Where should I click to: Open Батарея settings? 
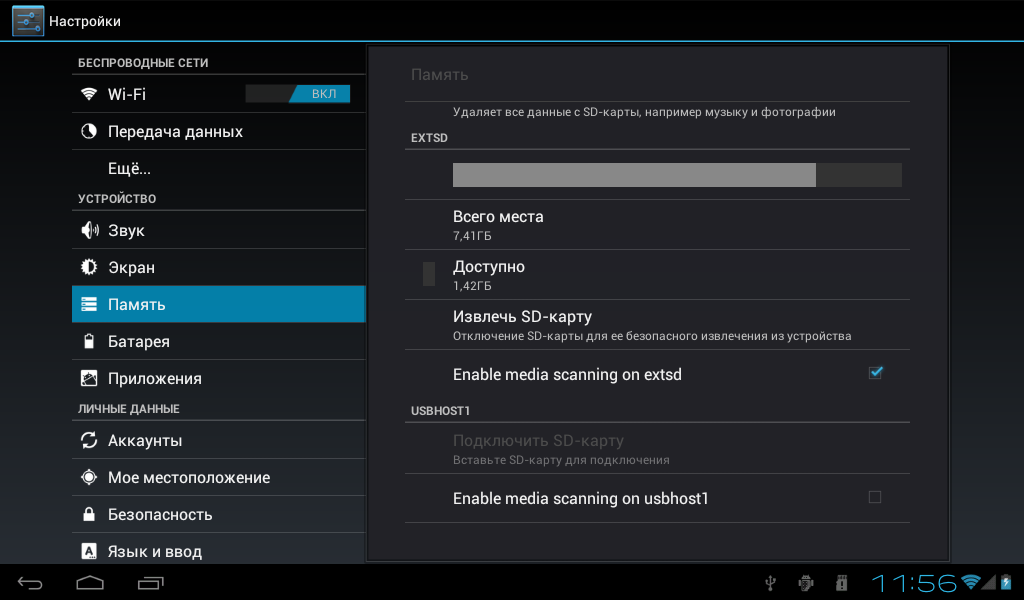(219, 341)
